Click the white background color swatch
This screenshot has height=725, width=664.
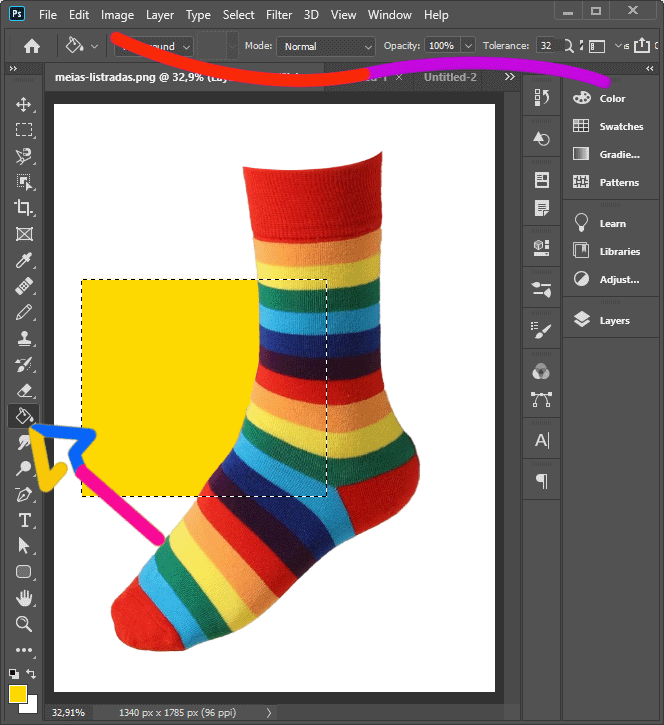(x=32, y=707)
